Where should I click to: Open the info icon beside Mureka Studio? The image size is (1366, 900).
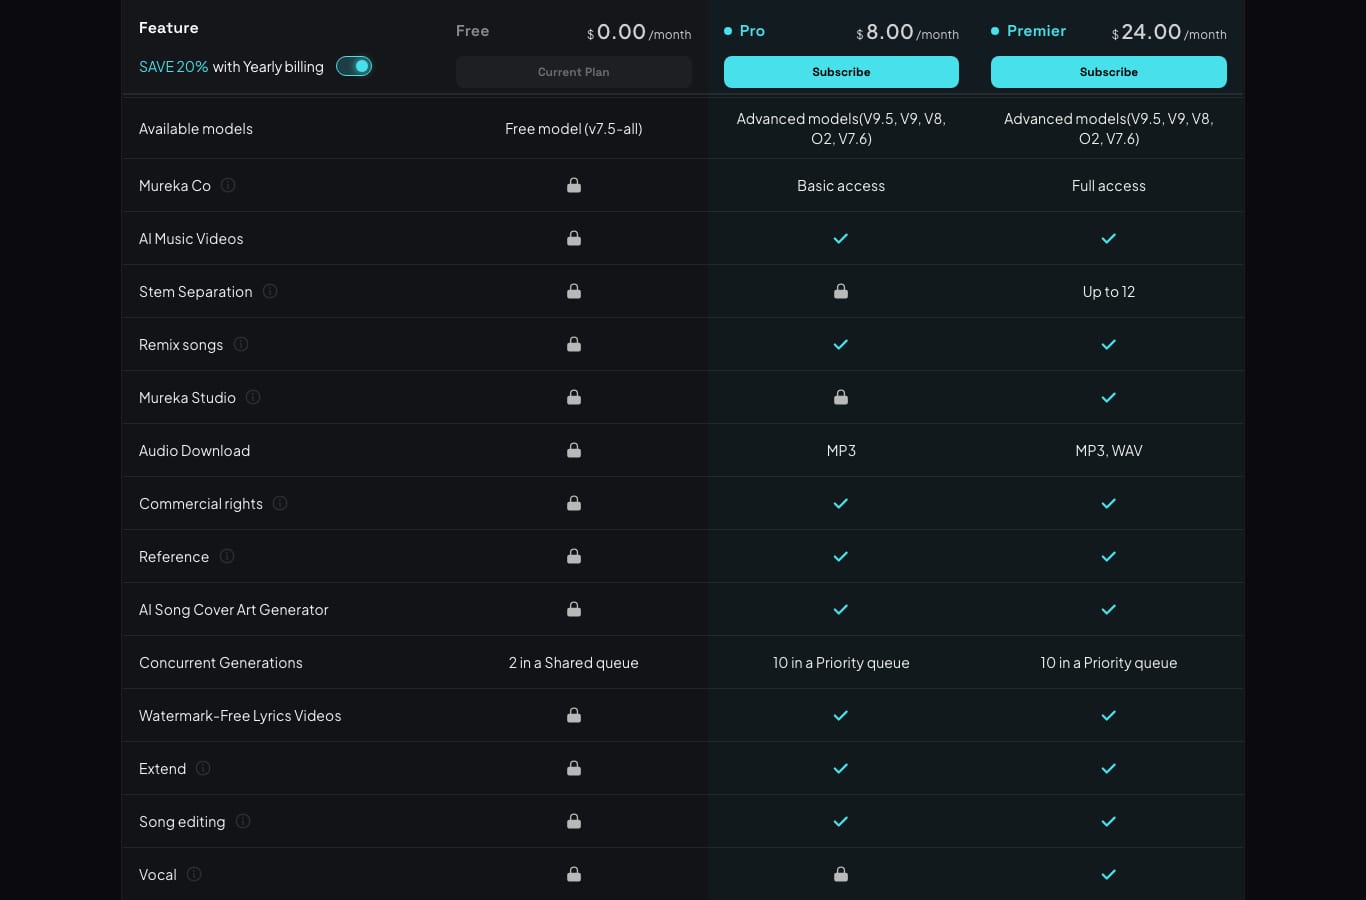pyautogui.click(x=253, y=397)
